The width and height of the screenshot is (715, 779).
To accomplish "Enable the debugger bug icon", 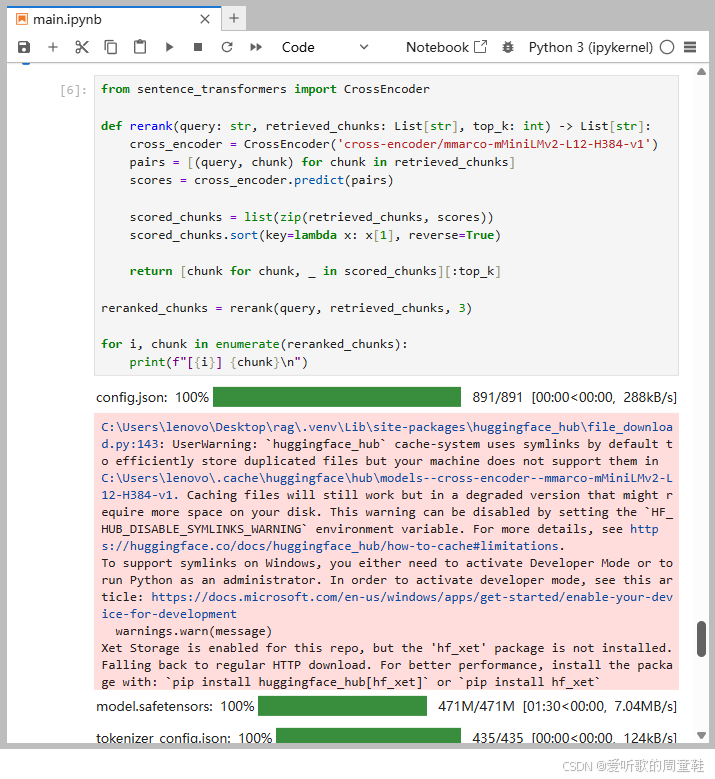I will pyautogui.click(x=508, y=47).
